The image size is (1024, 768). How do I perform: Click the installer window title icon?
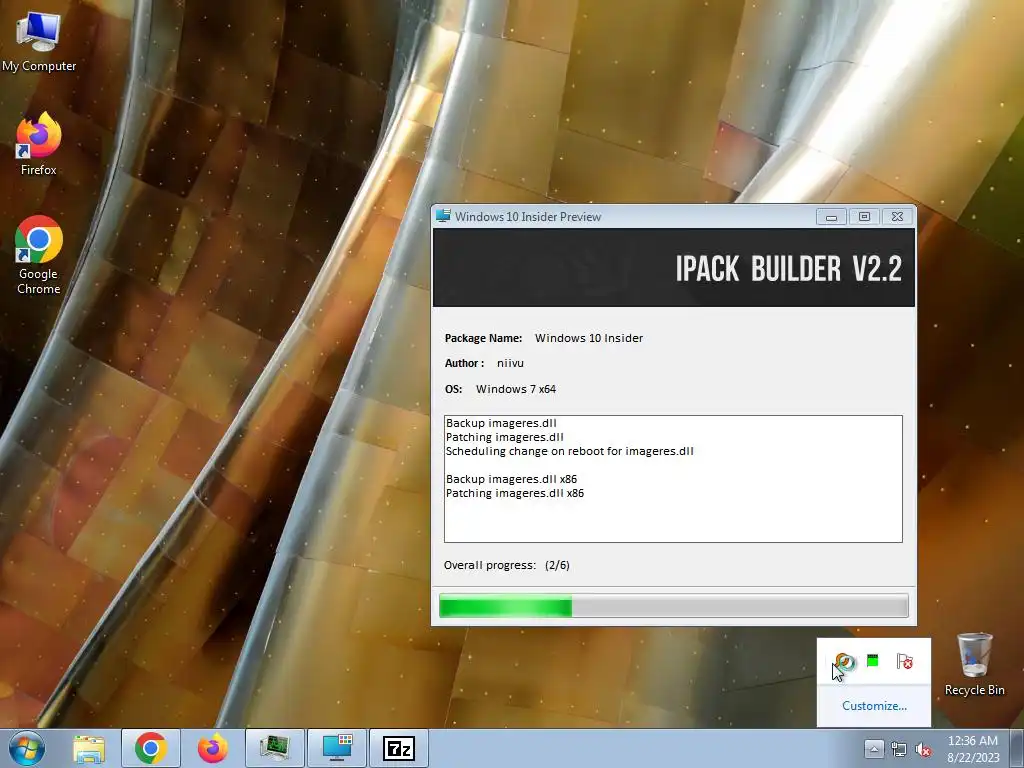coord(443,216)
